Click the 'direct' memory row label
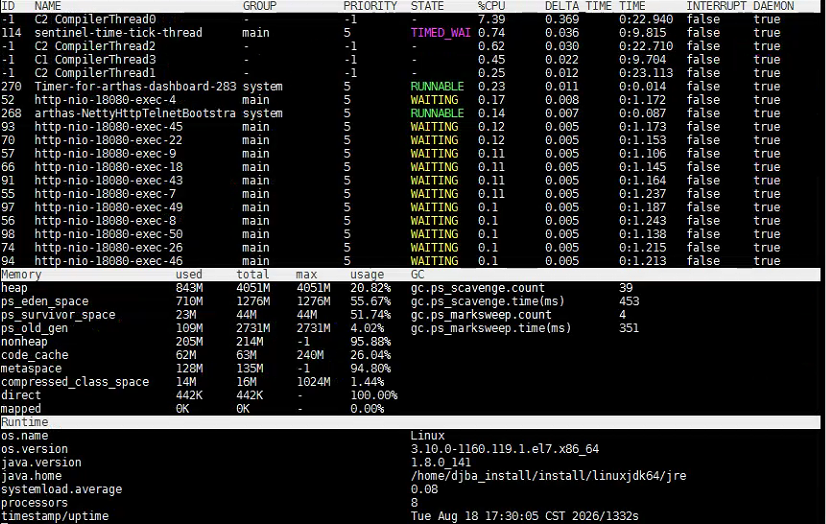This screenshot has width=826, height=524. [21, 396]
